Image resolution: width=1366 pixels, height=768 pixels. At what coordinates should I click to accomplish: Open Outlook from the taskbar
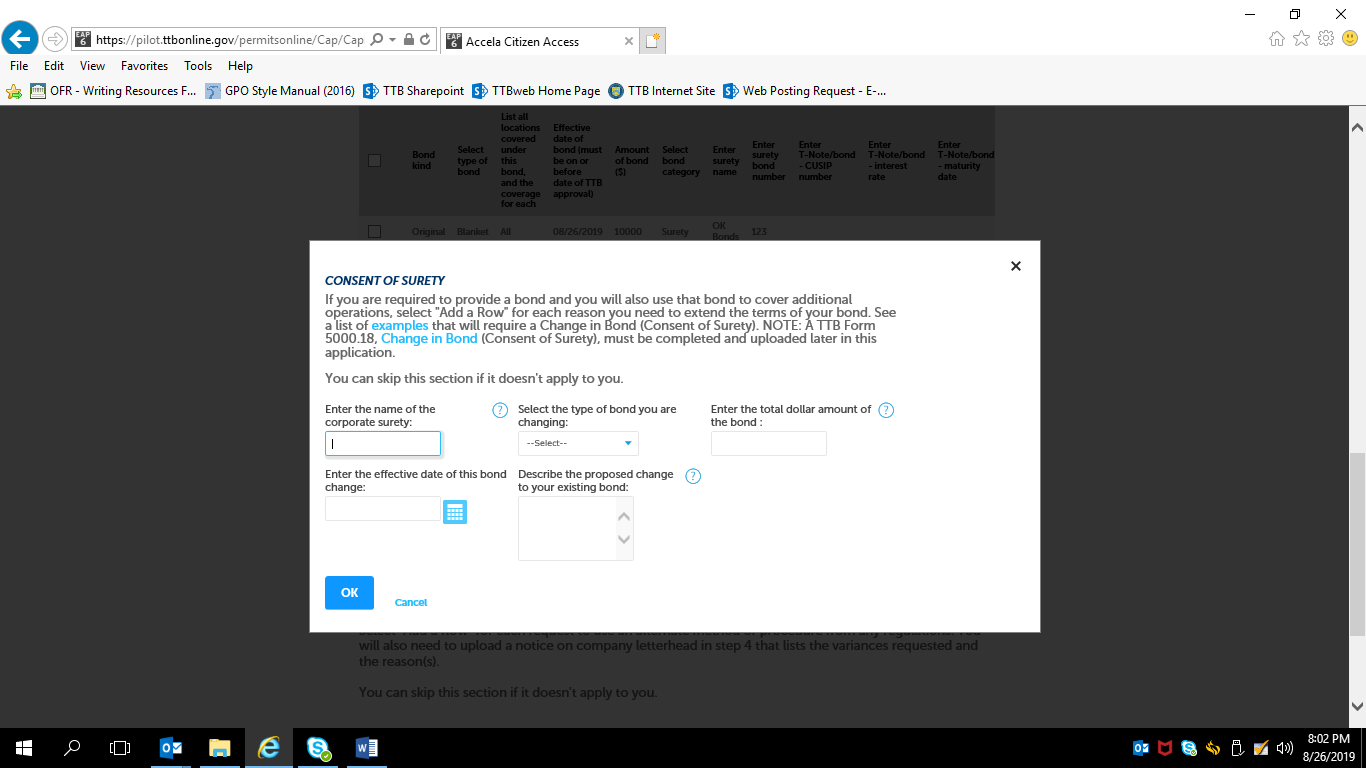click(171, 748)
